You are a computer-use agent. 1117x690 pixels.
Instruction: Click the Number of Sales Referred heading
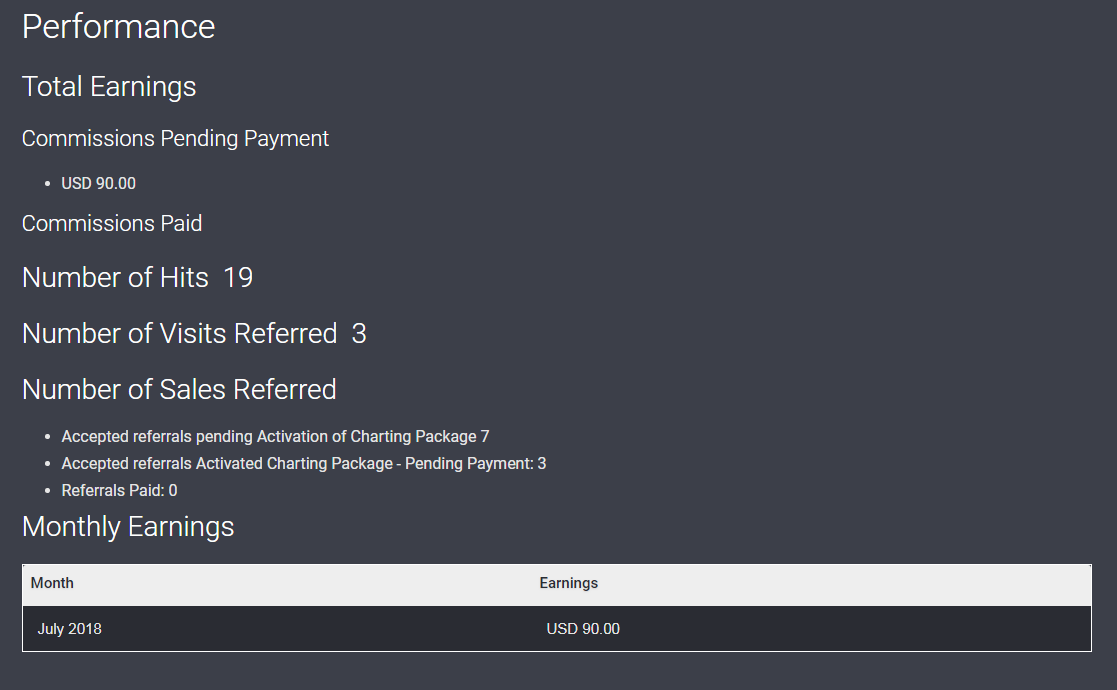(x=179, y=389)
